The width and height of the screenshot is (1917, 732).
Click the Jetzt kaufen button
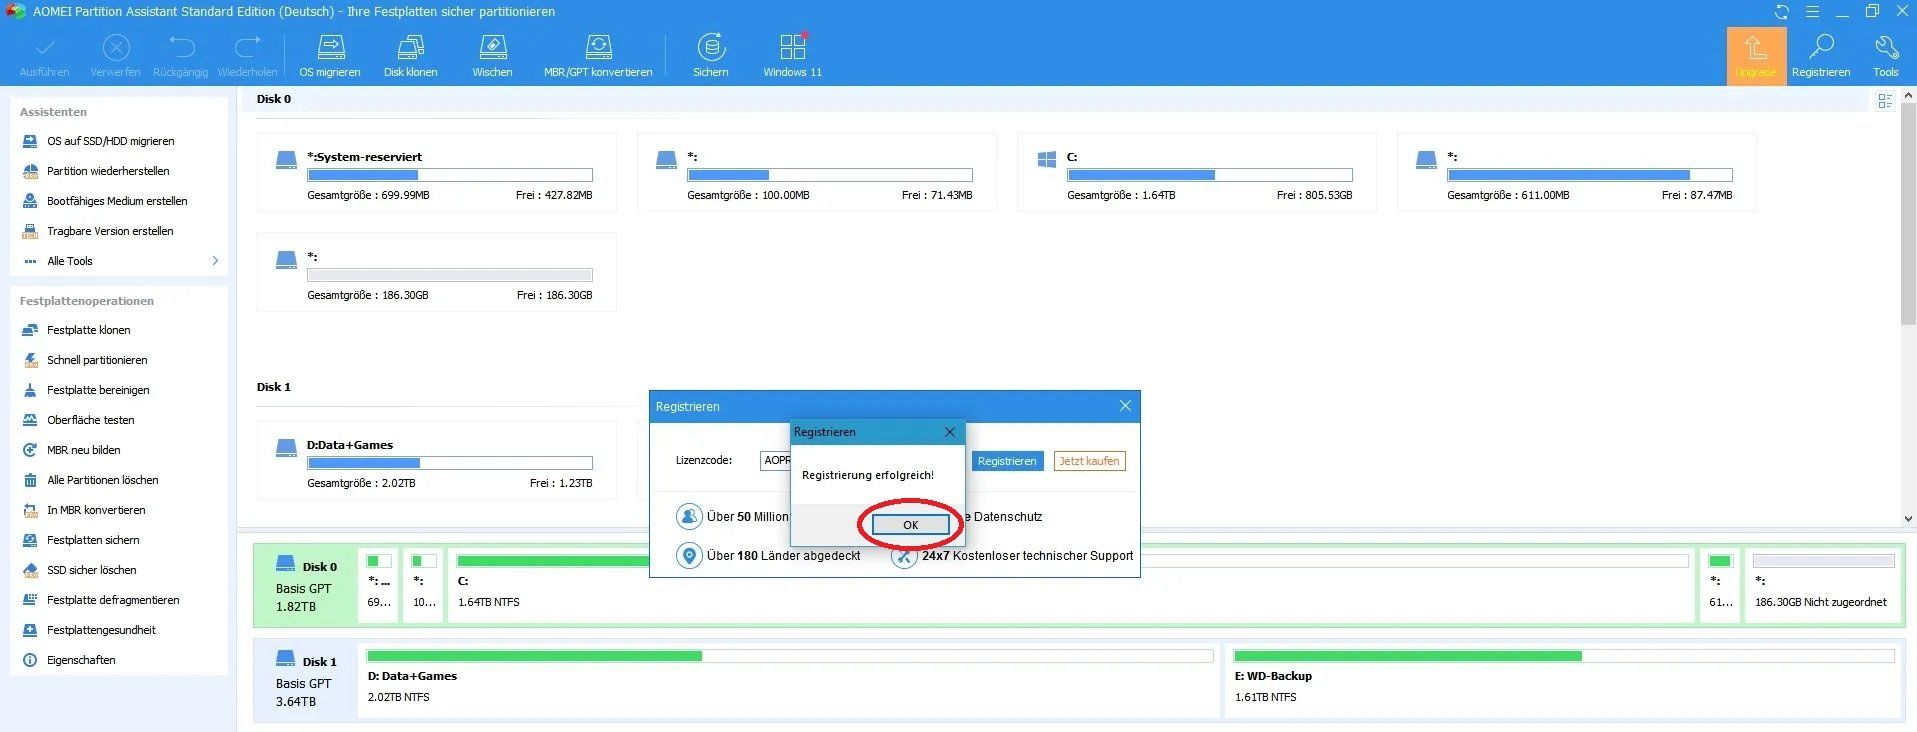pos(1089,461)
